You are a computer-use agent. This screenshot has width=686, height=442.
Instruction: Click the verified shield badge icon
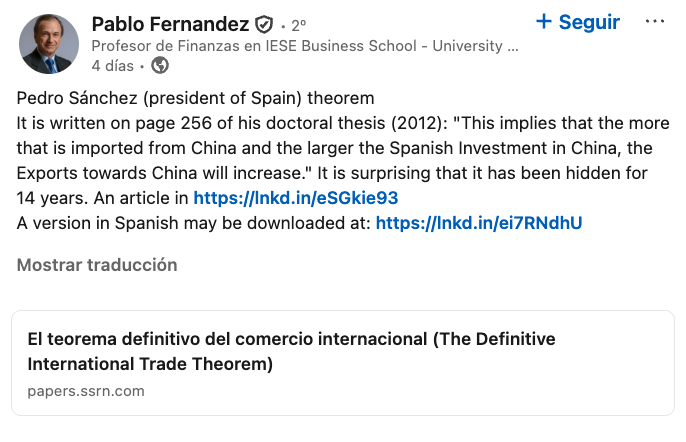coord(264,24)
